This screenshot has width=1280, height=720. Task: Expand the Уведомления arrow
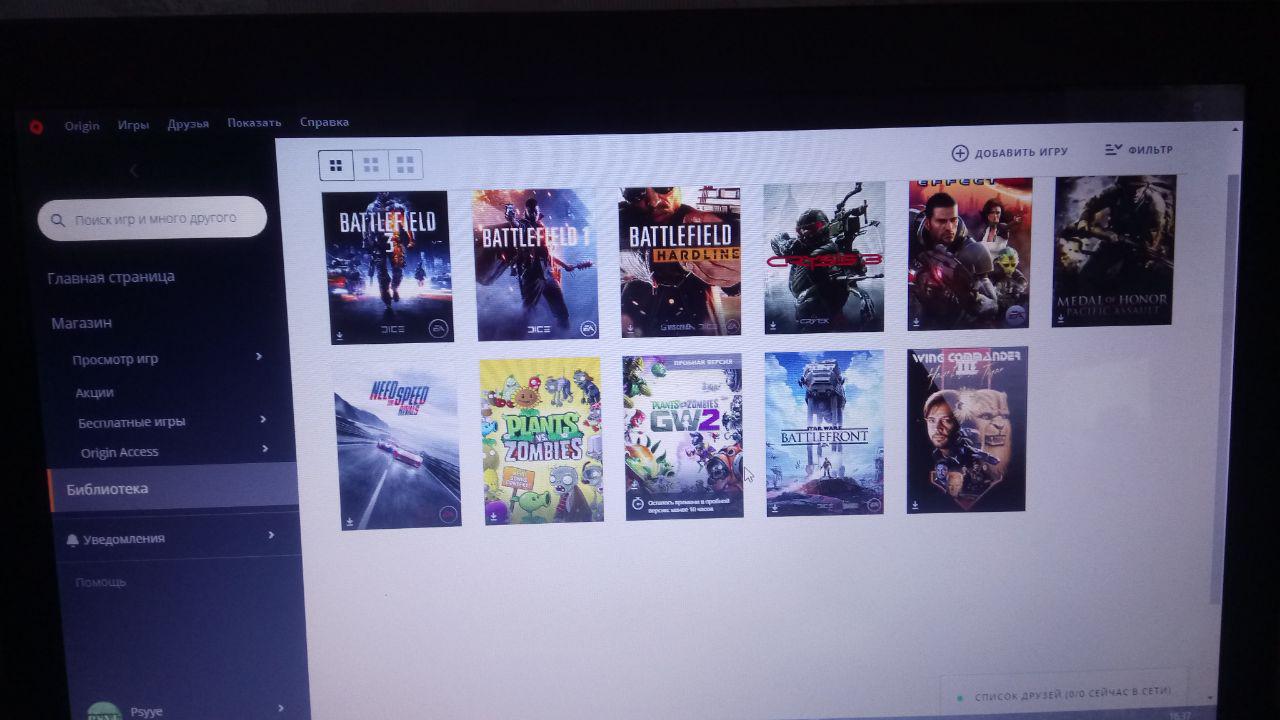(271, 535)
